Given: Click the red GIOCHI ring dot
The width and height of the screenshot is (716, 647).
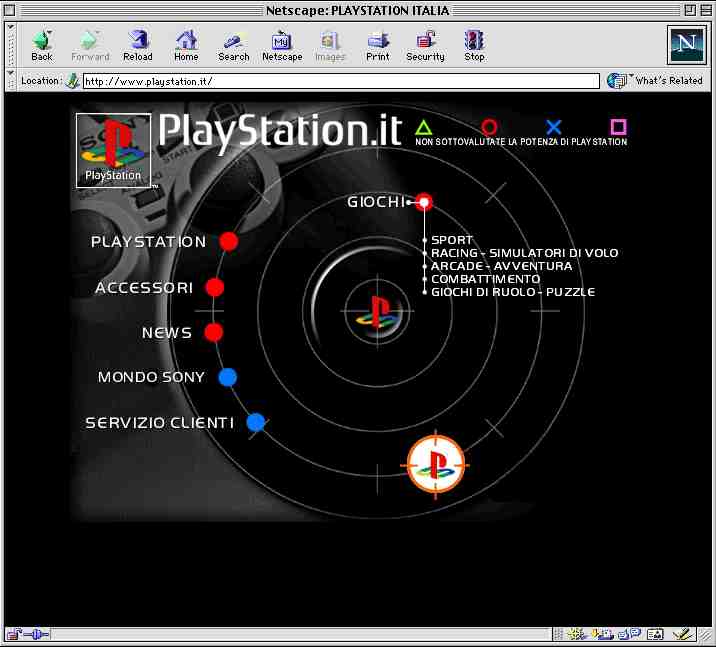Looking at the screenshot, I should tap(424, 202).
